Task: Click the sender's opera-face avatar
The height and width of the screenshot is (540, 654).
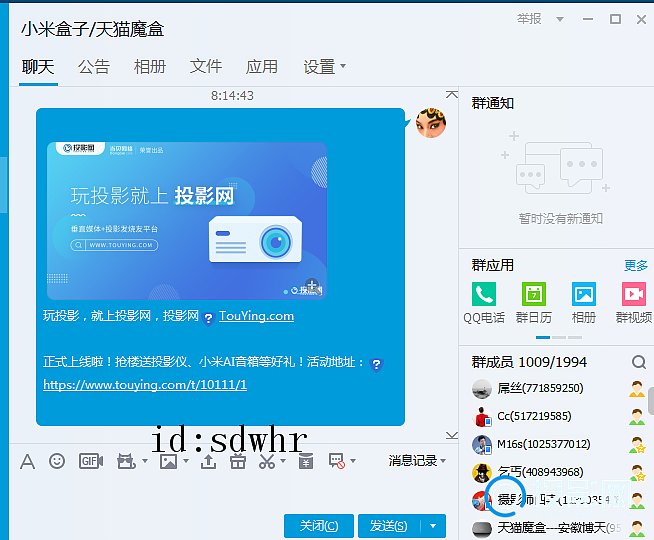Action: point(431,123)
